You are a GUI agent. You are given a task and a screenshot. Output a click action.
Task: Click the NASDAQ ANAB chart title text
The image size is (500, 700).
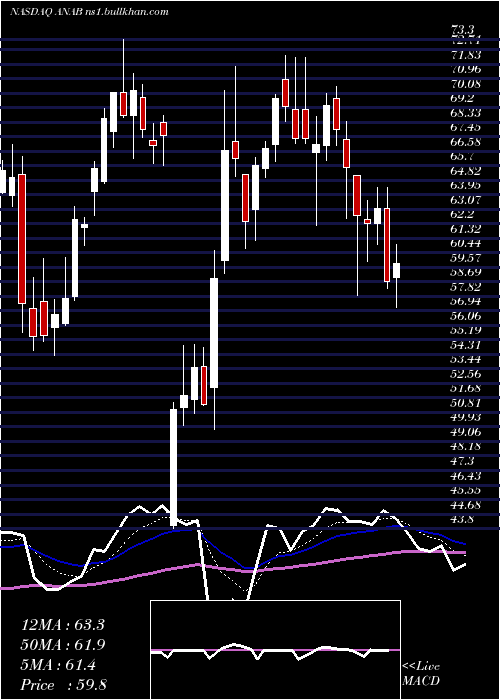coord(89,12)
